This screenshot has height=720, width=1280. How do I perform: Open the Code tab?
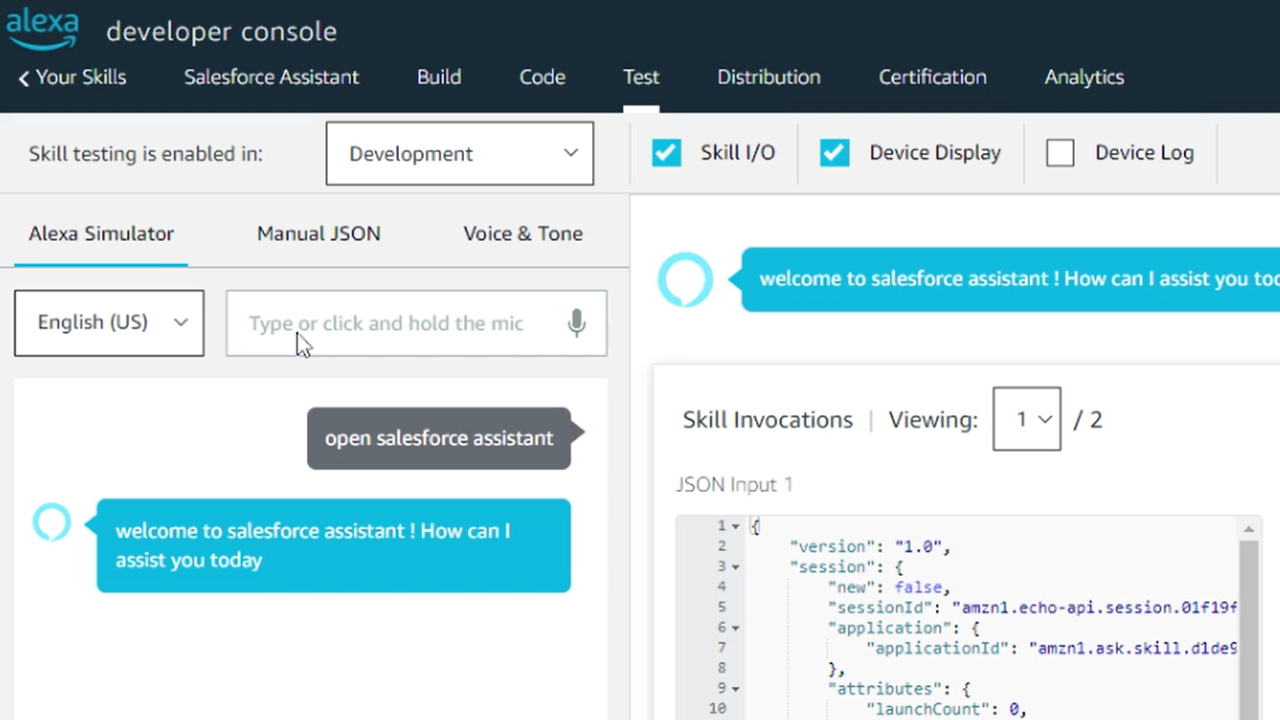pos(542,77)
